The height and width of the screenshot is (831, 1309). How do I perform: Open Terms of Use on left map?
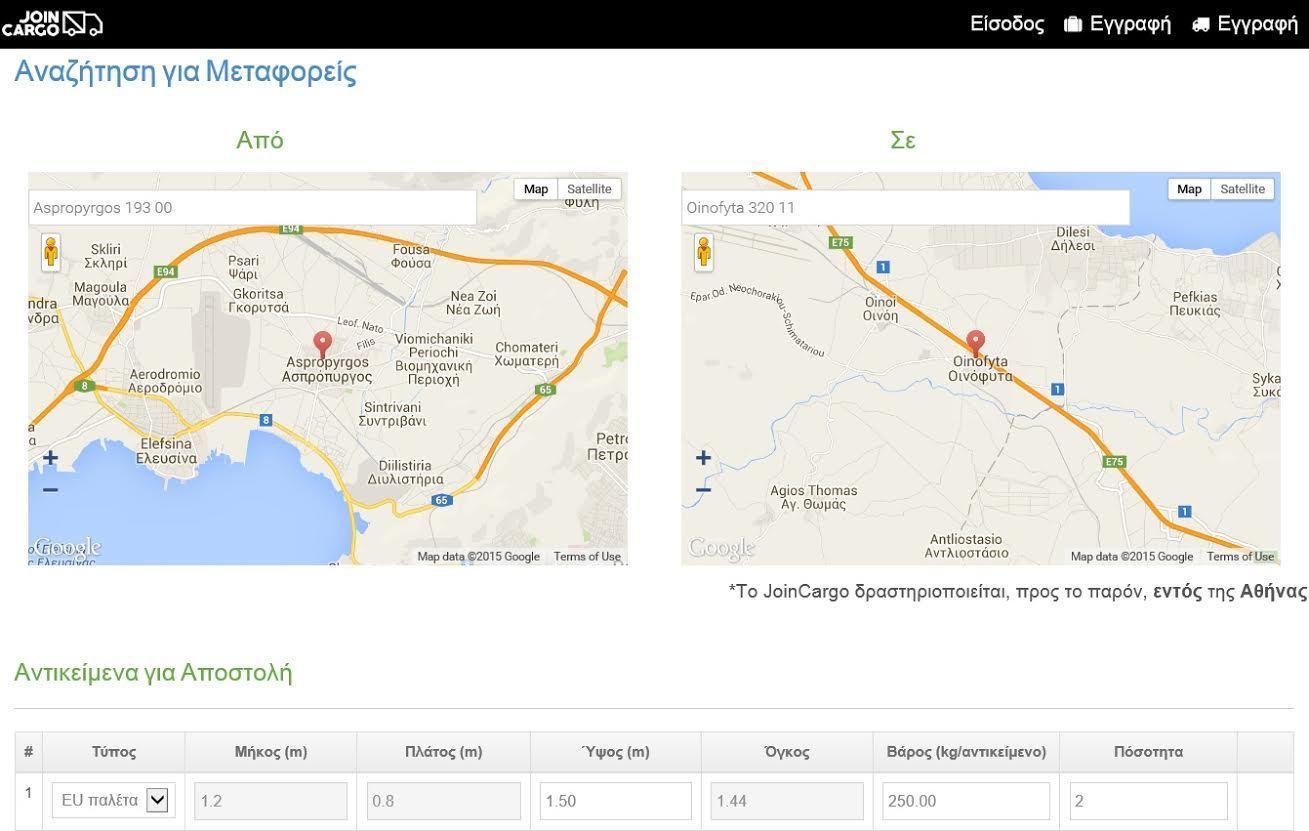(587, 557)
